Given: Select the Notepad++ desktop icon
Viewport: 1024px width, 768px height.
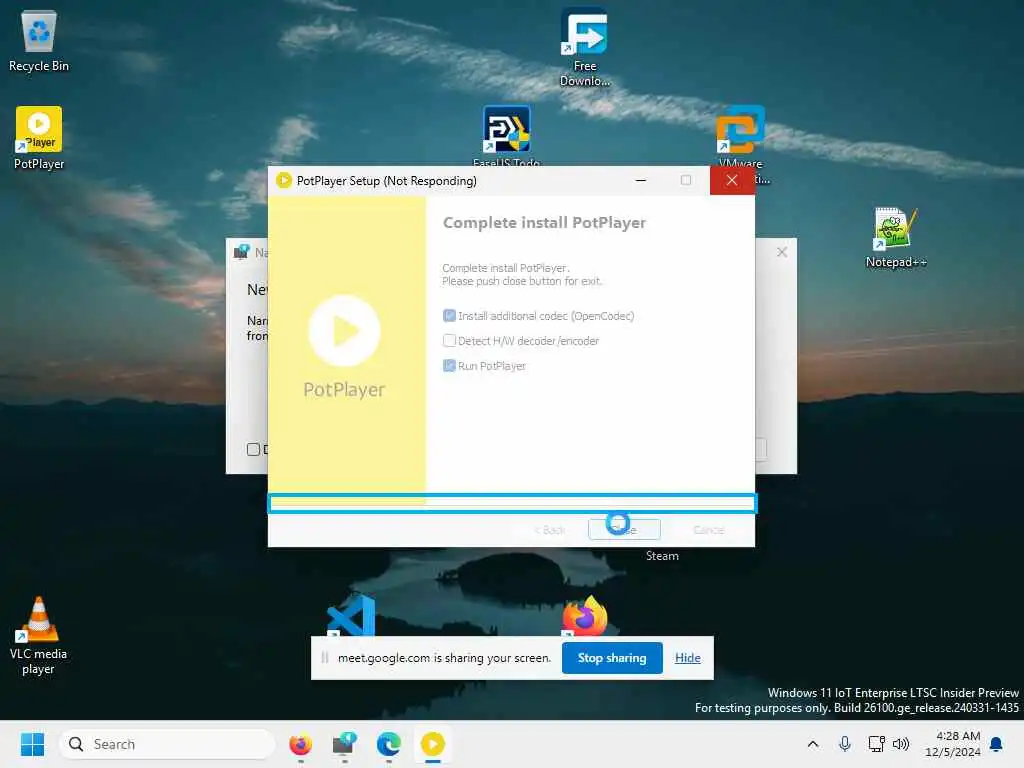Looking at the screenshot, I should click(x=896, y=237).
